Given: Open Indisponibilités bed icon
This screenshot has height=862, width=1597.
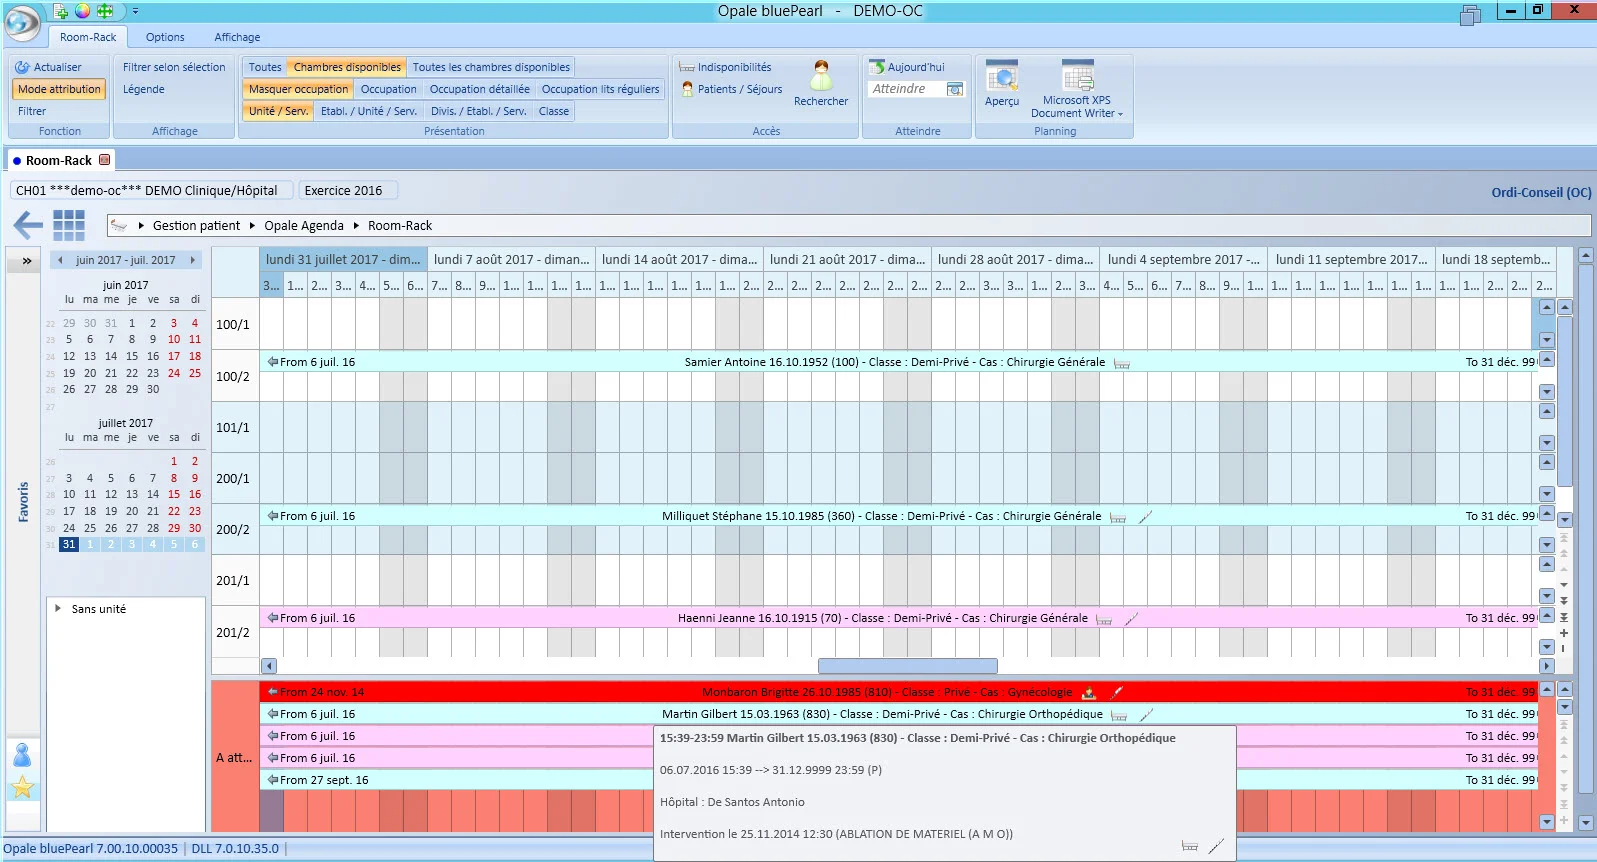Looking at the screenshot, I should [x=687, y=67].
